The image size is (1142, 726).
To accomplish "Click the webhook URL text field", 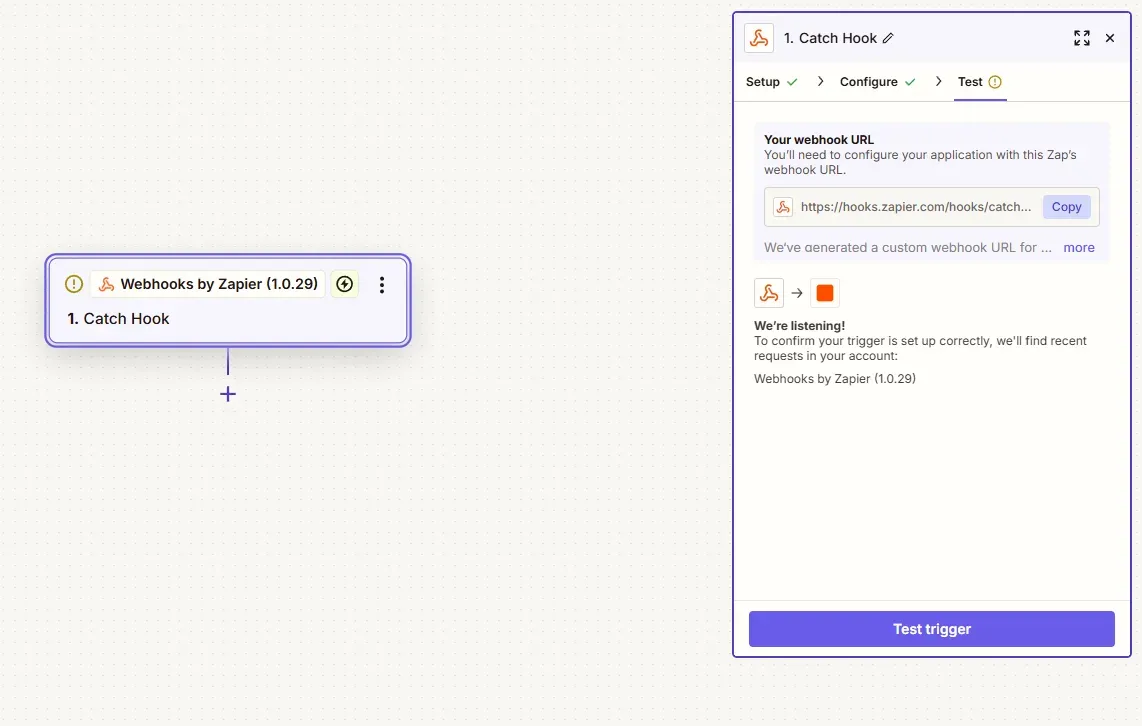I will [x=932, y=207].
